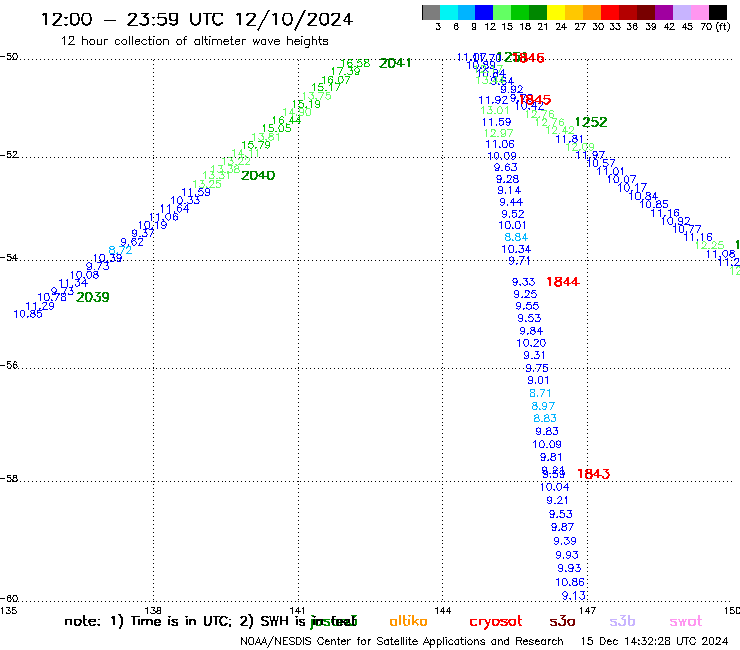
Task: Click the subtitle '12 hour collection of altimeter wave heights'
Action: pos(194,41)
